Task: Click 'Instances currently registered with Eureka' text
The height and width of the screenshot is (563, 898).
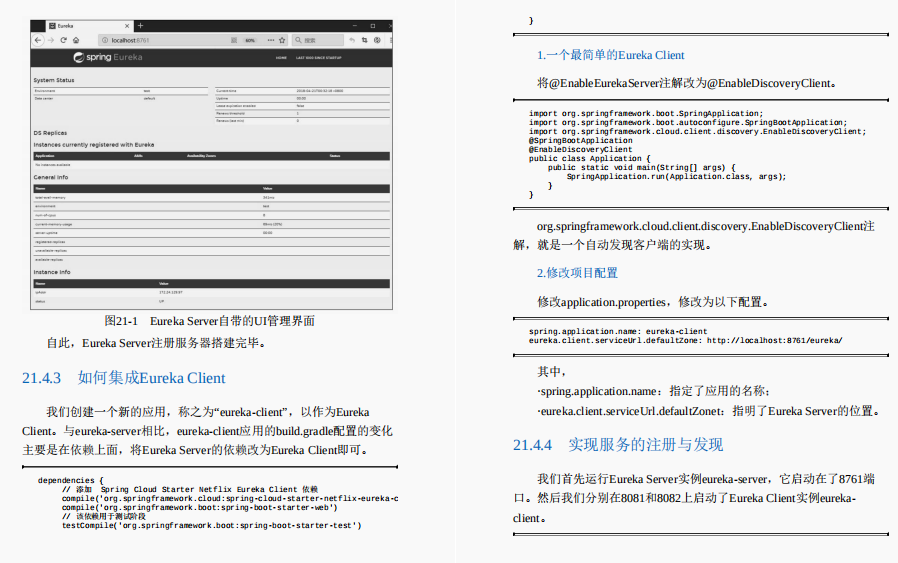Action: click(94, 145)
